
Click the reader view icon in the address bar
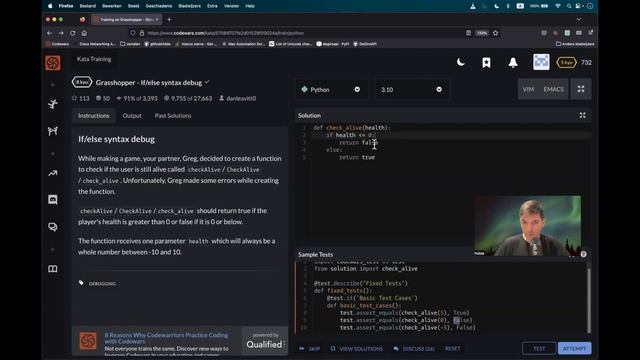point(468,33)
